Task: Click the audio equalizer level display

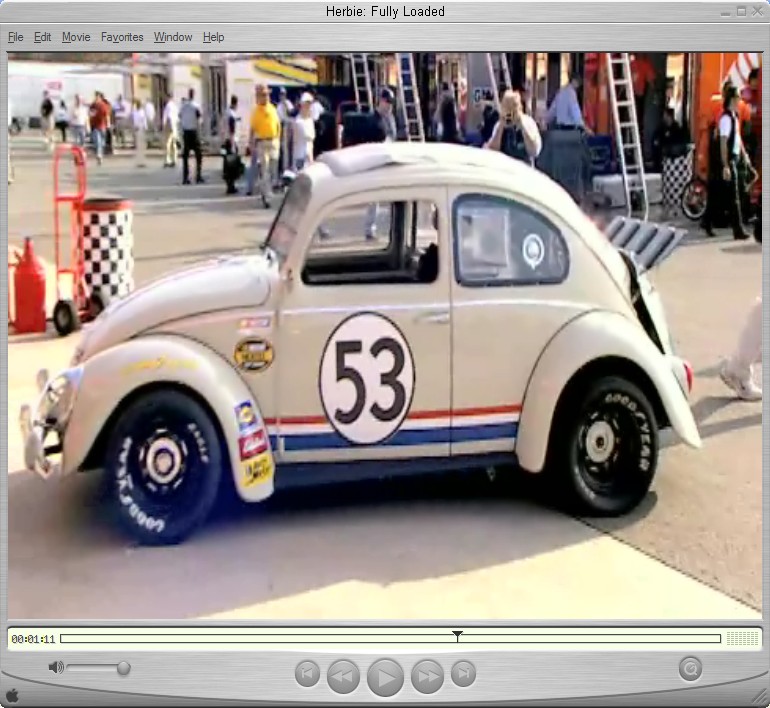Action: coord(742,638)
